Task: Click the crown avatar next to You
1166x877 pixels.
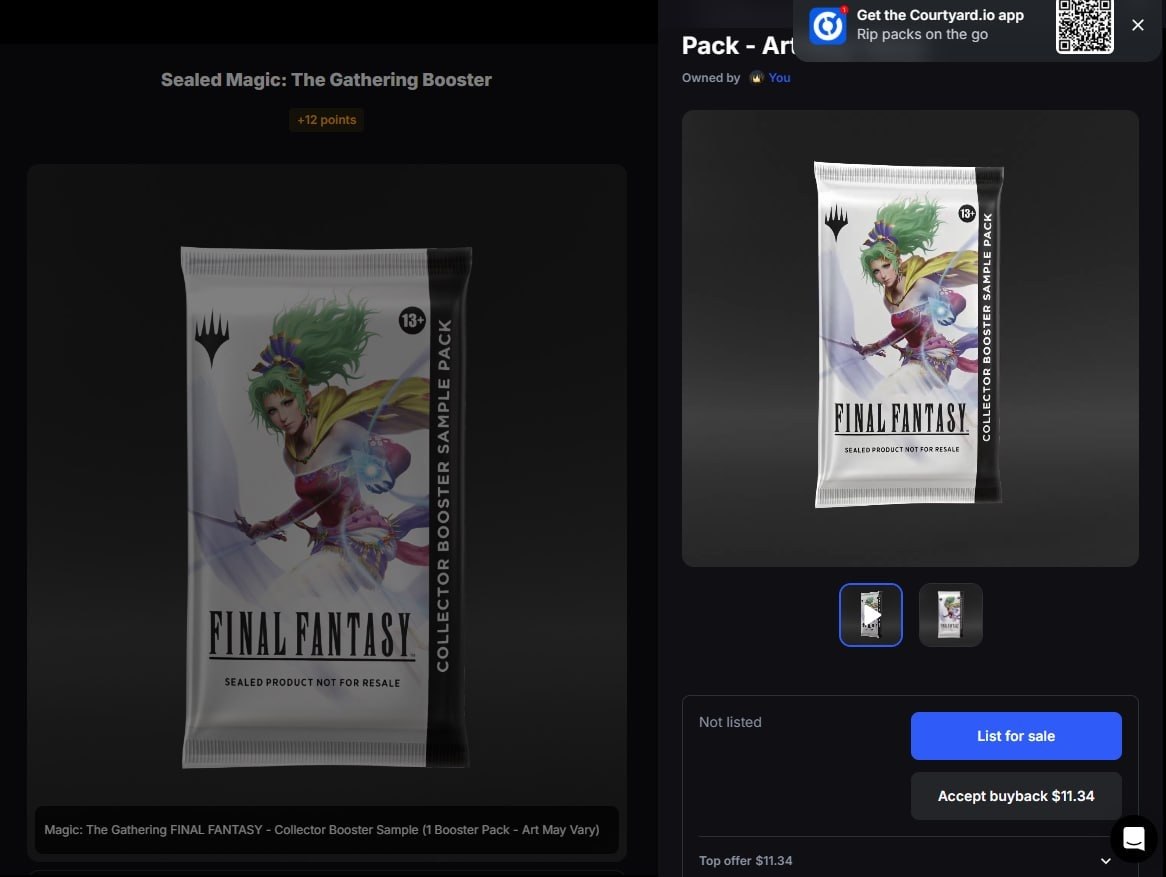Action: point(756,77)
